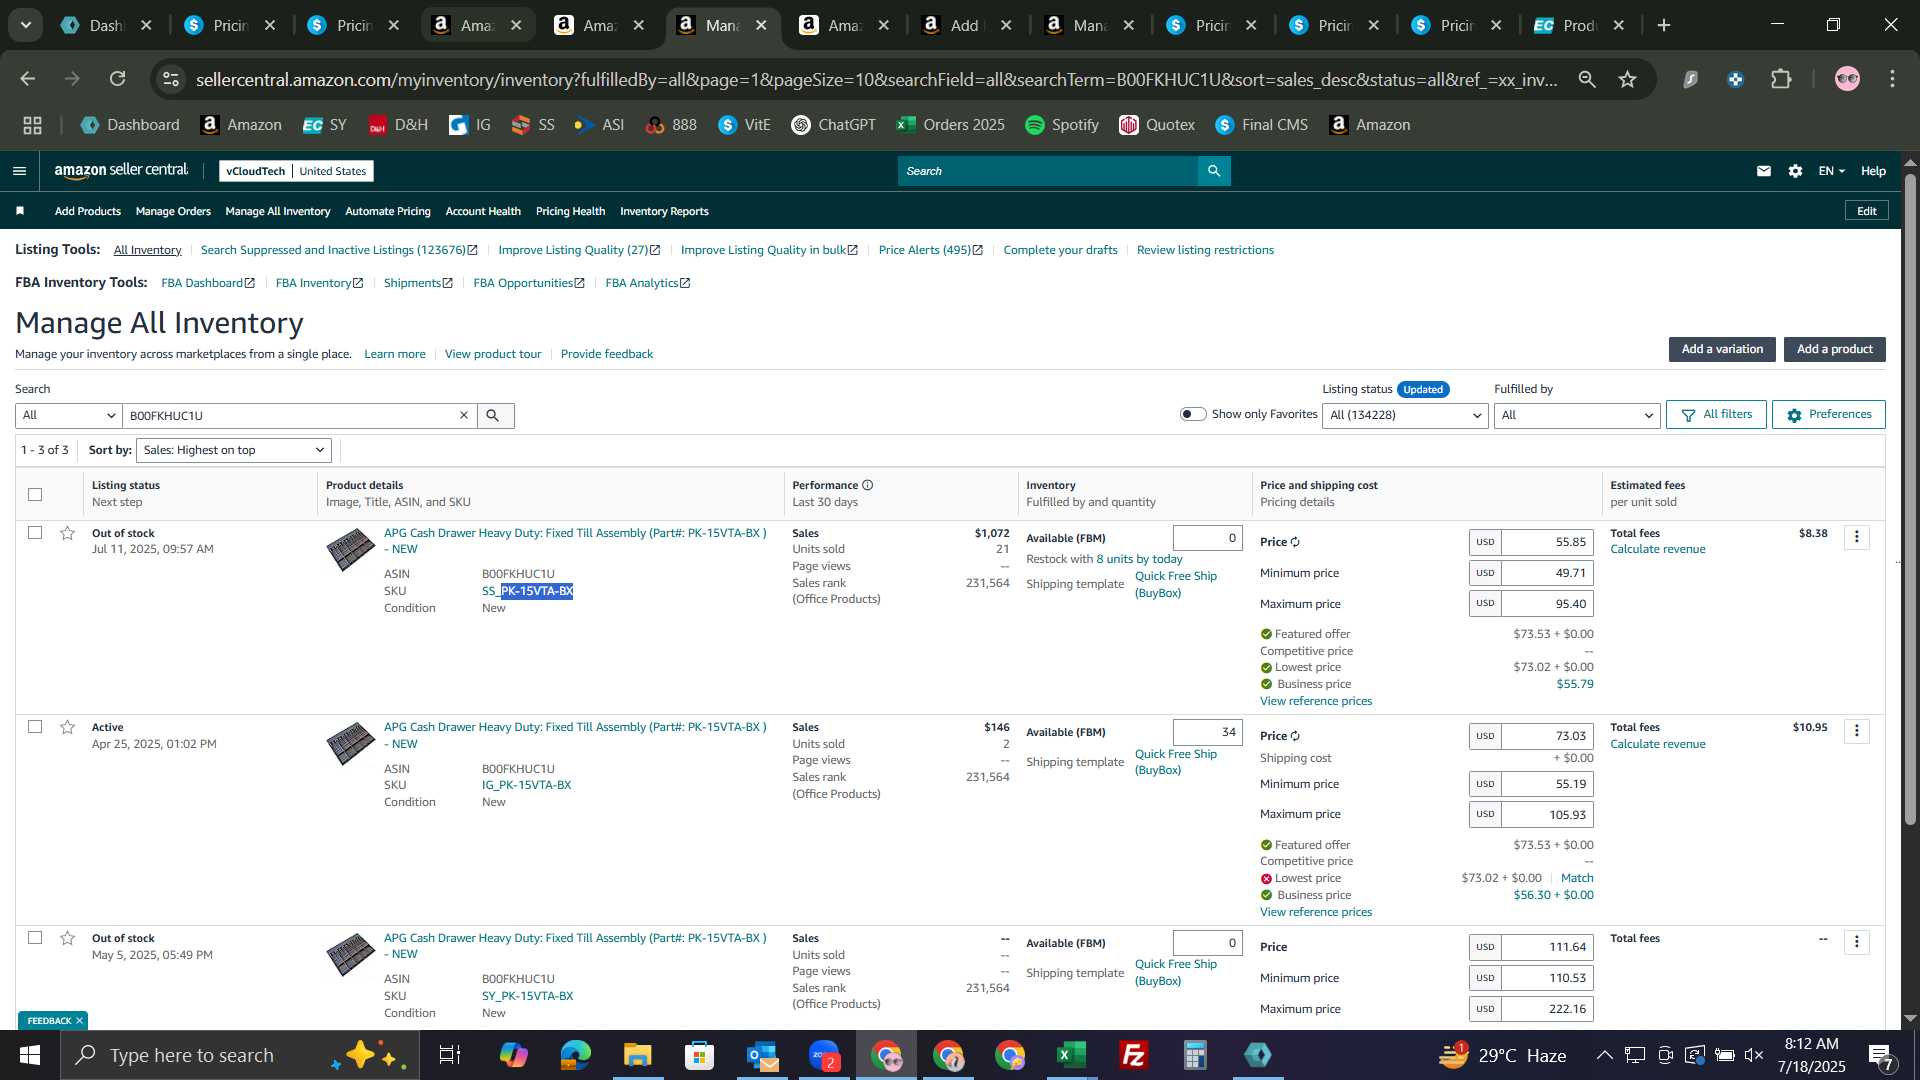Bookmark this page with the star icon

1628,79
